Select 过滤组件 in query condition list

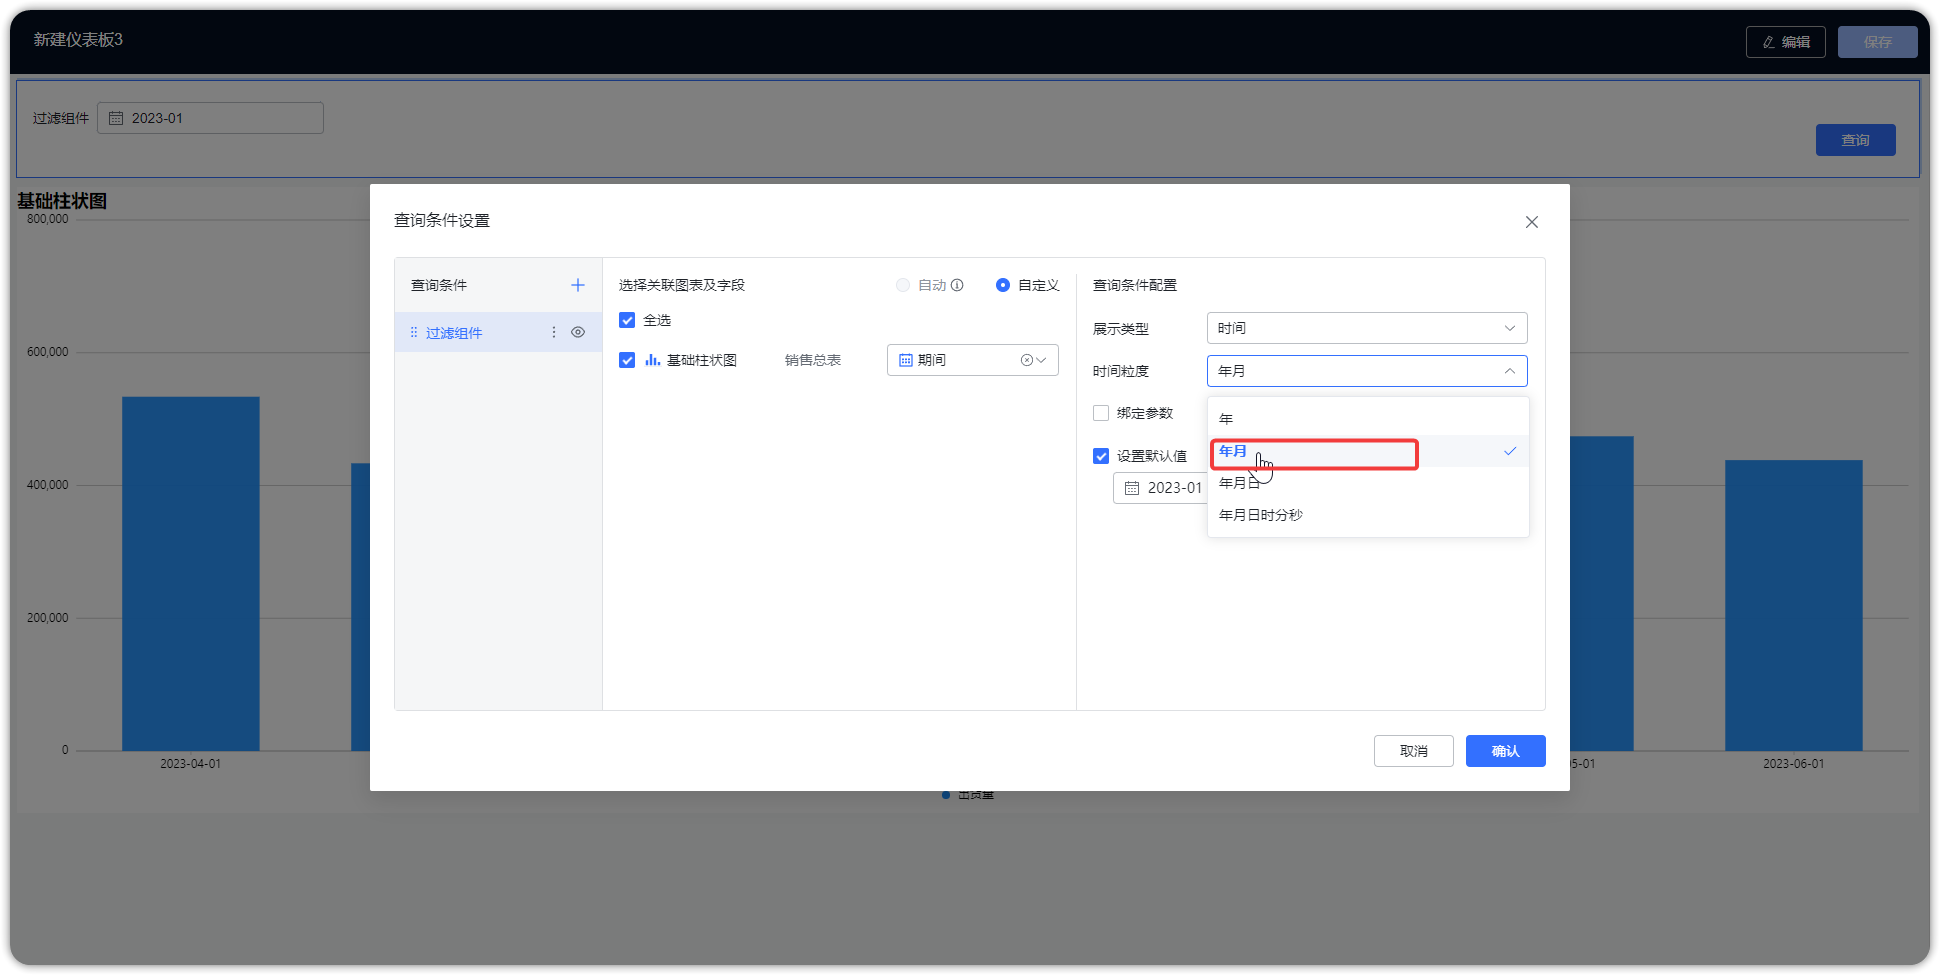[498, 332]
